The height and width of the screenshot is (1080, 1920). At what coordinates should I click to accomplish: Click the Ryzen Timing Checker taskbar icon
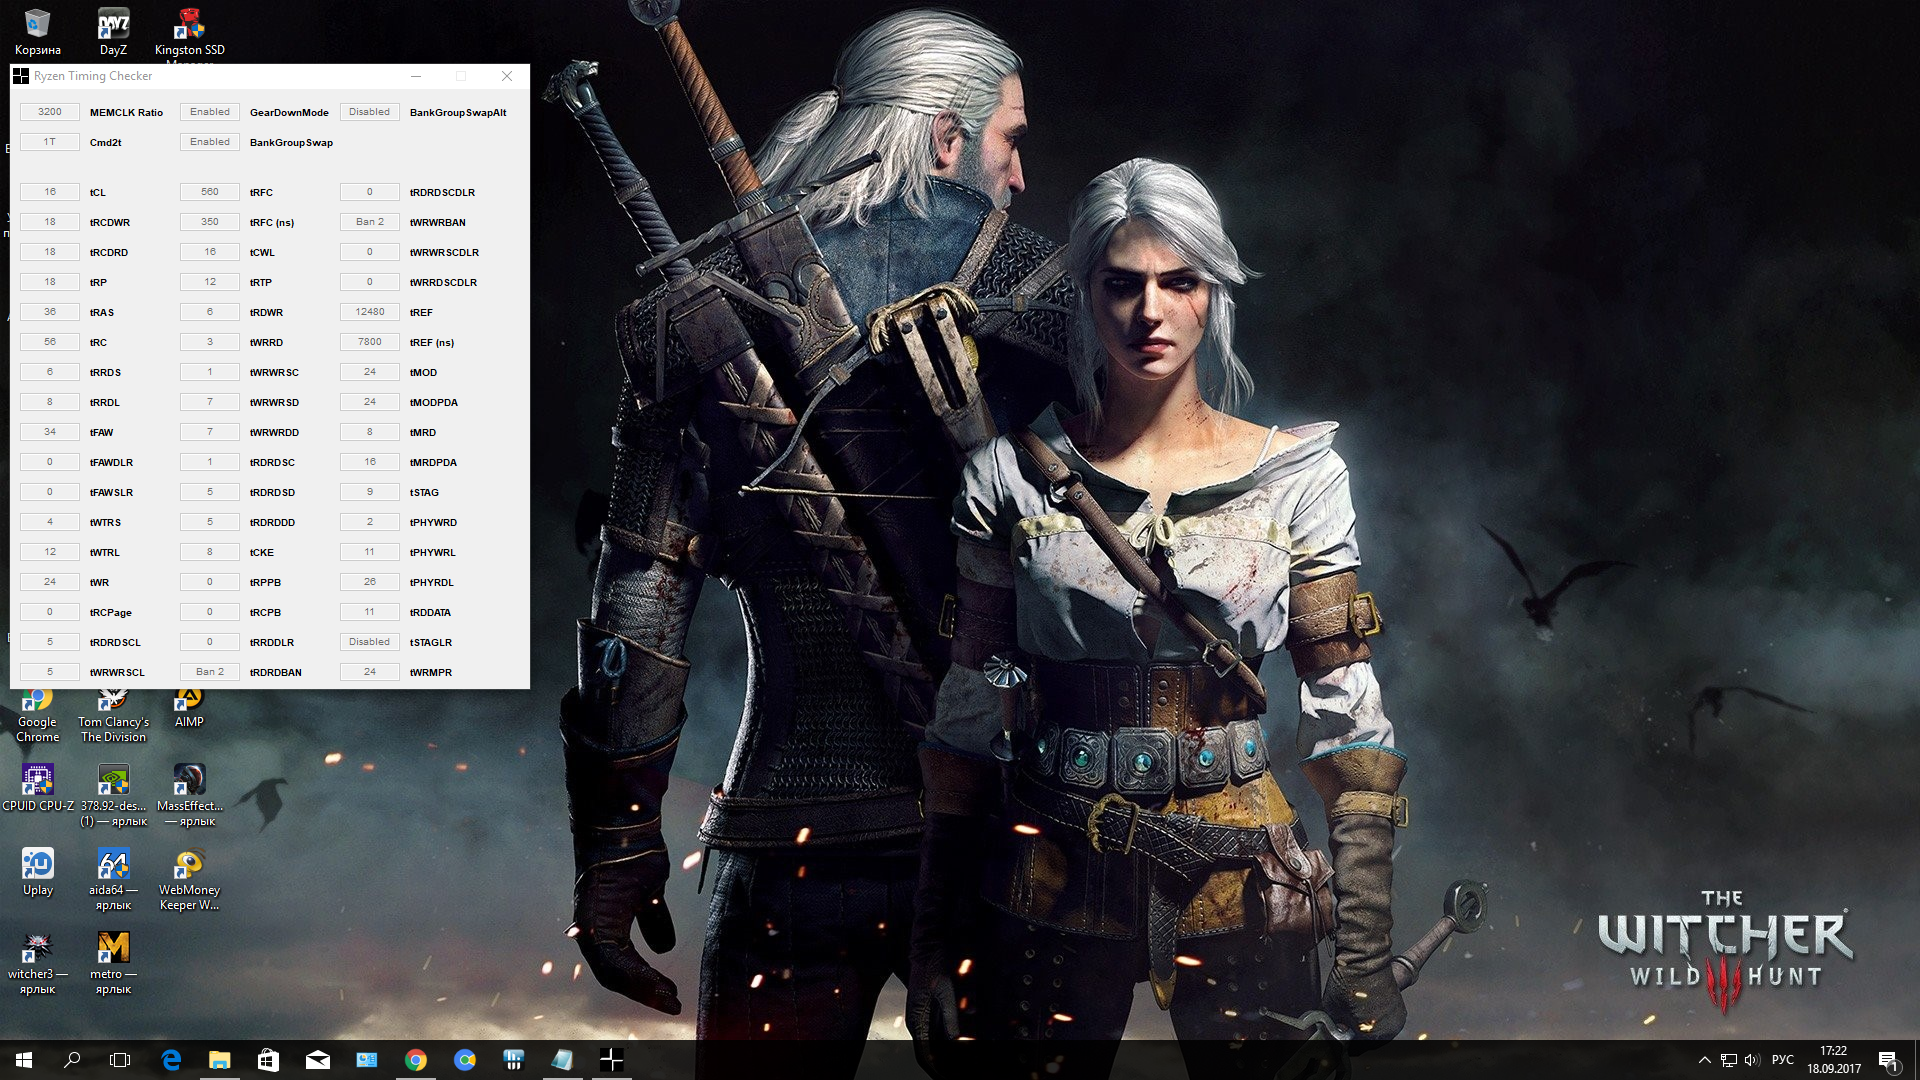[x=611, y=1059]
